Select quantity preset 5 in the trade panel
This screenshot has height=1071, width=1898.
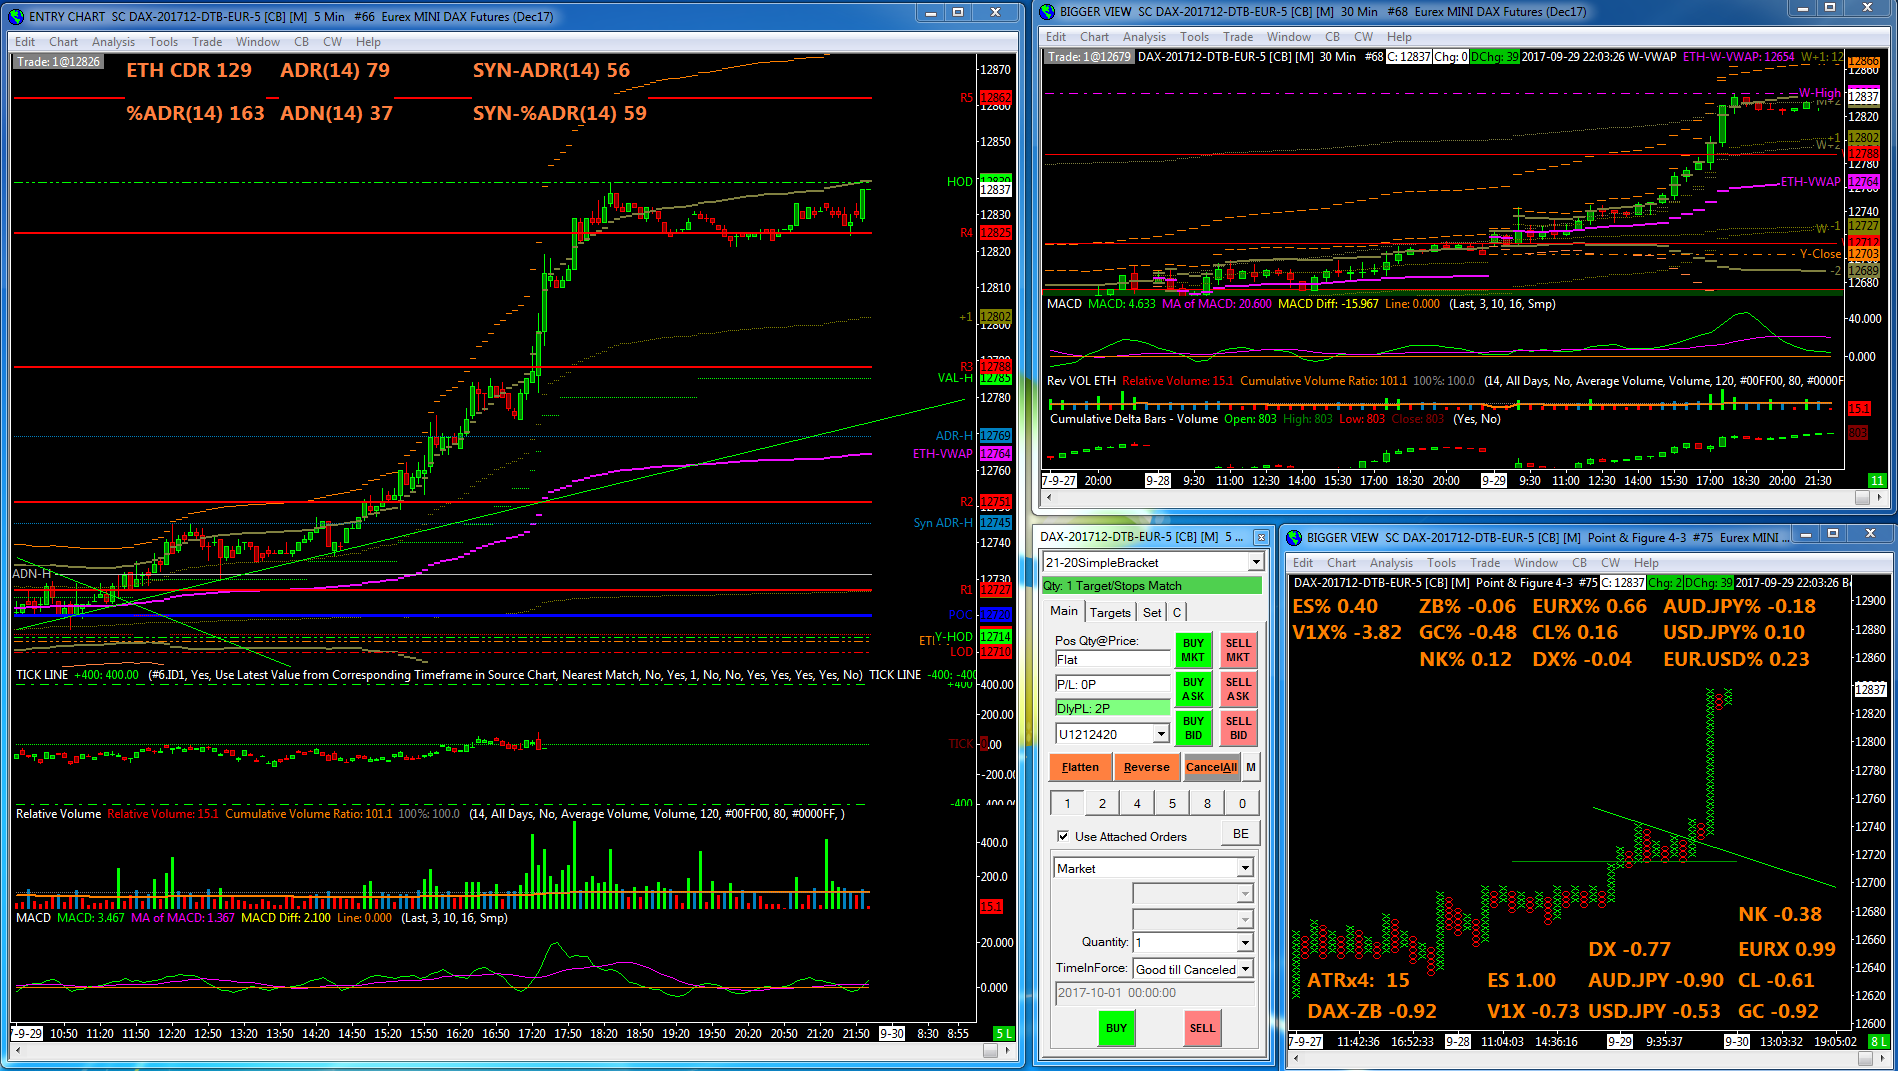pyautogui.click(x=1172, y=803)
